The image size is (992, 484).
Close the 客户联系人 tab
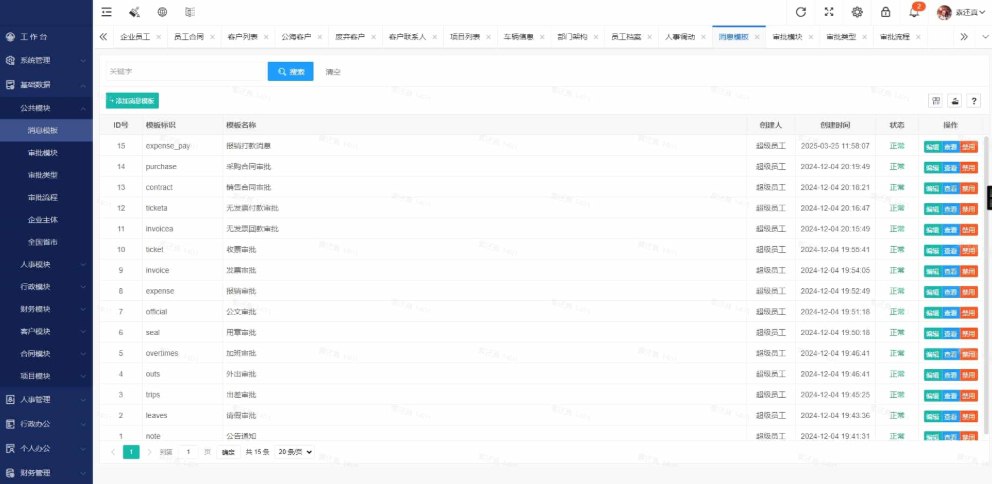click(435, 37)
